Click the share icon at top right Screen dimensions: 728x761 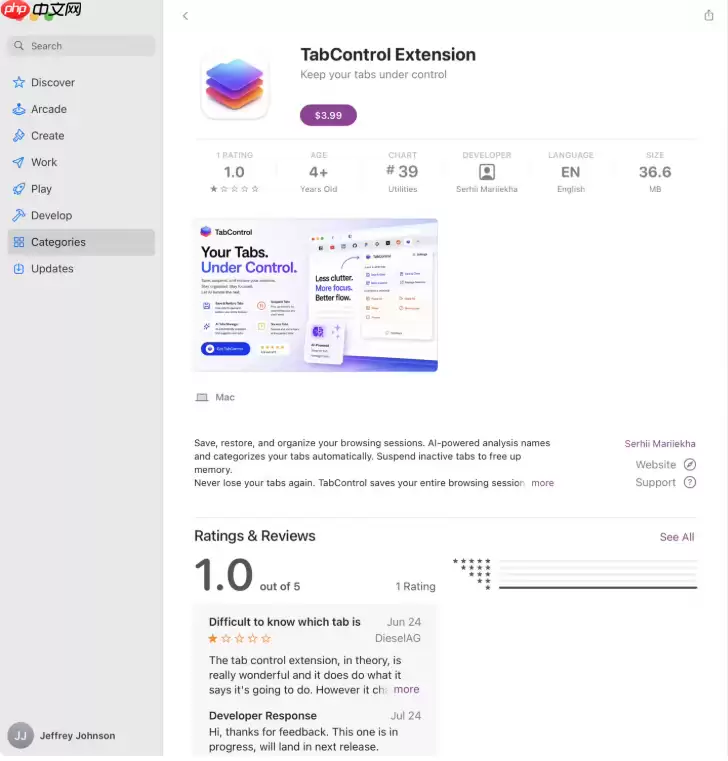tap(709, 15)
